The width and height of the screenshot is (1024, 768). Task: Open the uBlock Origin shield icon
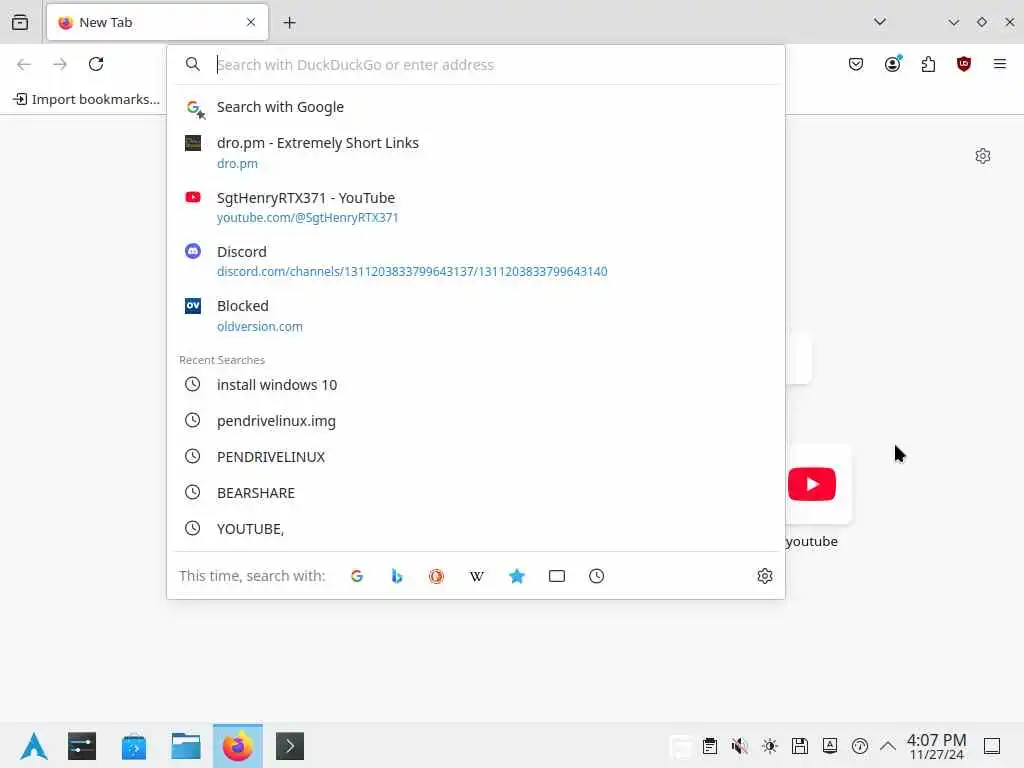pos(963,64)
